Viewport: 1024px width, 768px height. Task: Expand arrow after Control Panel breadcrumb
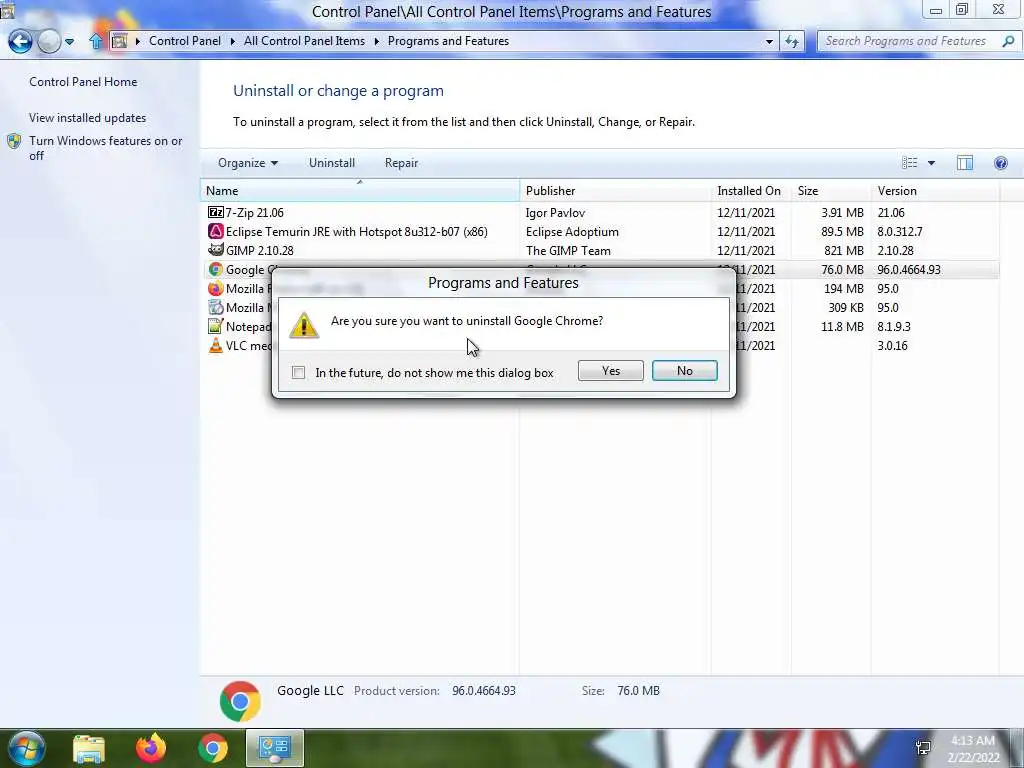(232, 41)
